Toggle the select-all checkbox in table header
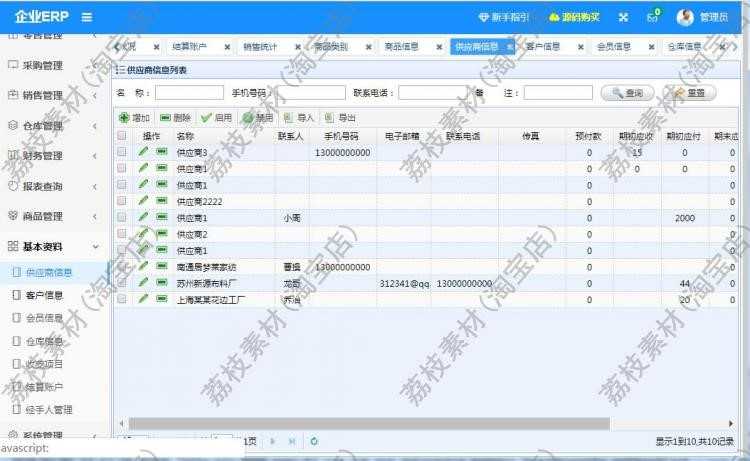Screen dimensions: 750x461 122,136
